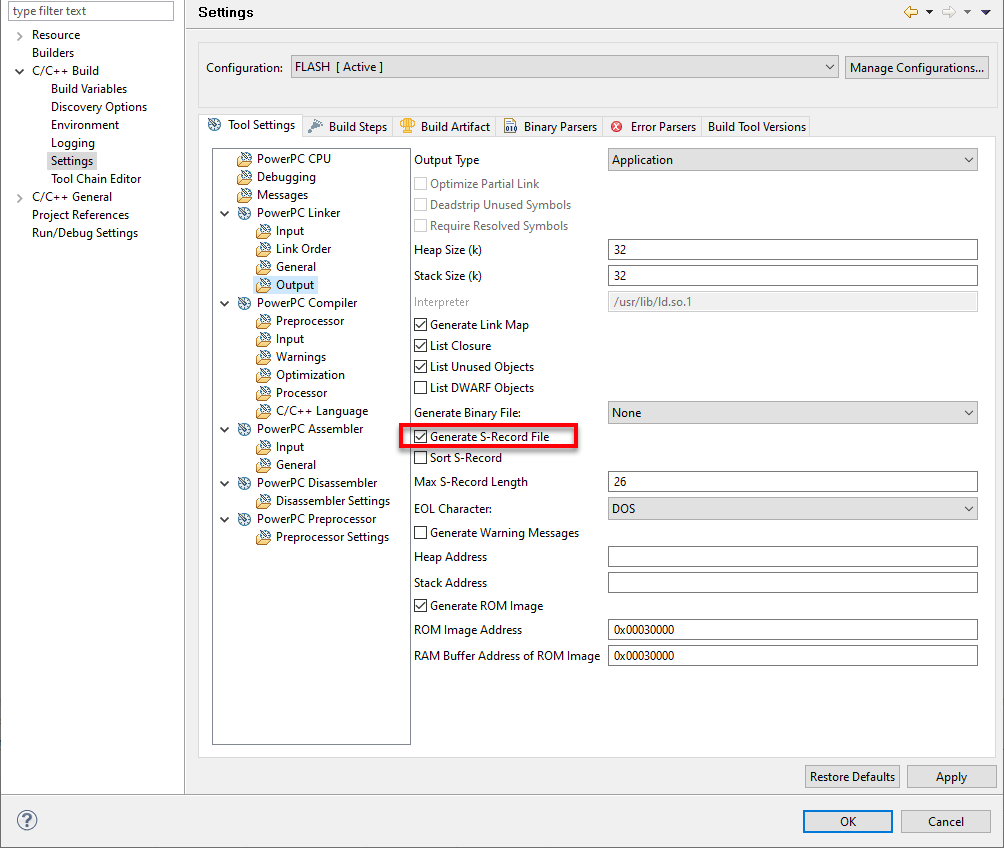1004x848 pixels.
Task: Select Settings under C/C++ Build
Action: click(x=71, y=160)
